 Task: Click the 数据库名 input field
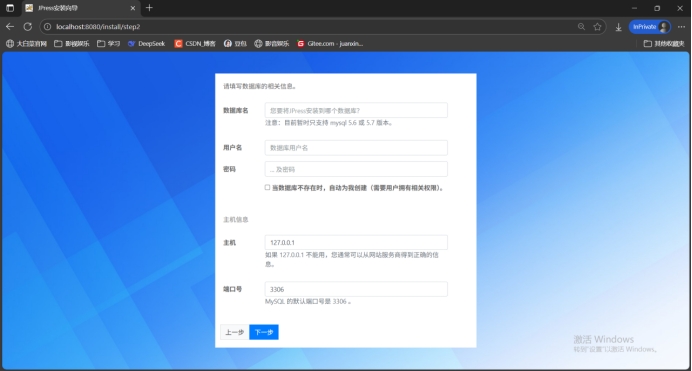(356, 110)
